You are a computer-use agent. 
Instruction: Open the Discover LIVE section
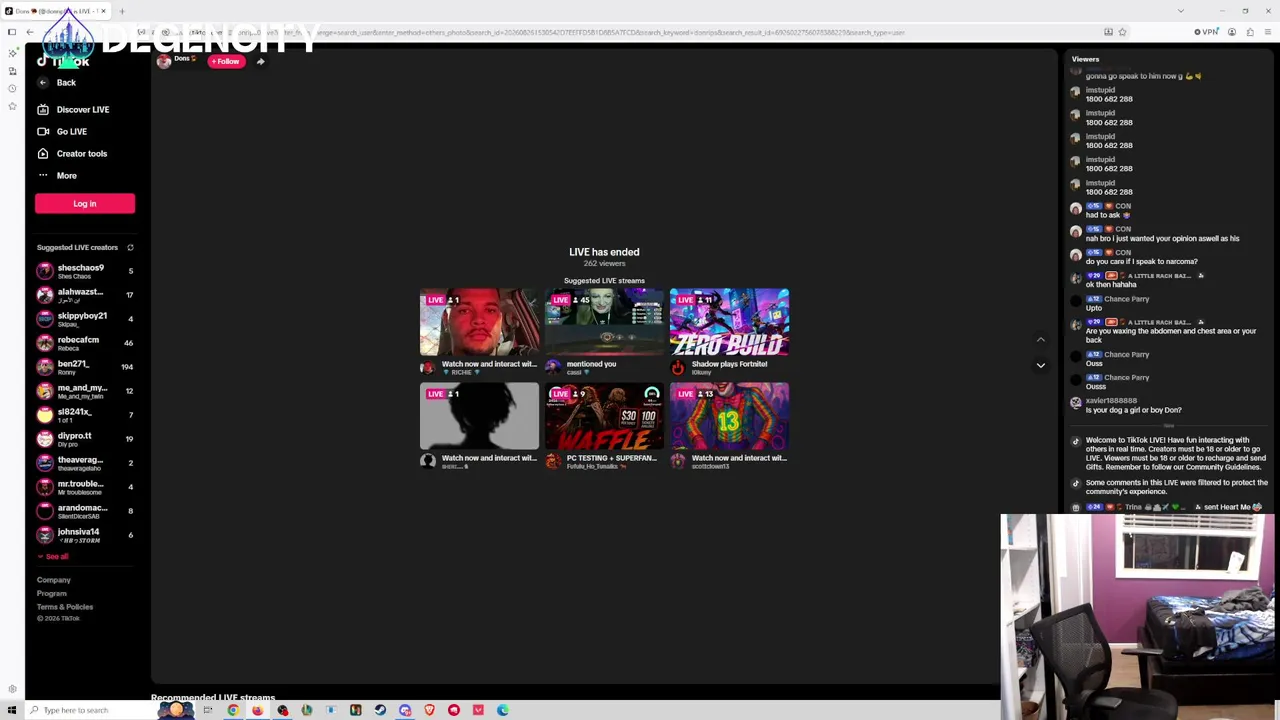73,110
